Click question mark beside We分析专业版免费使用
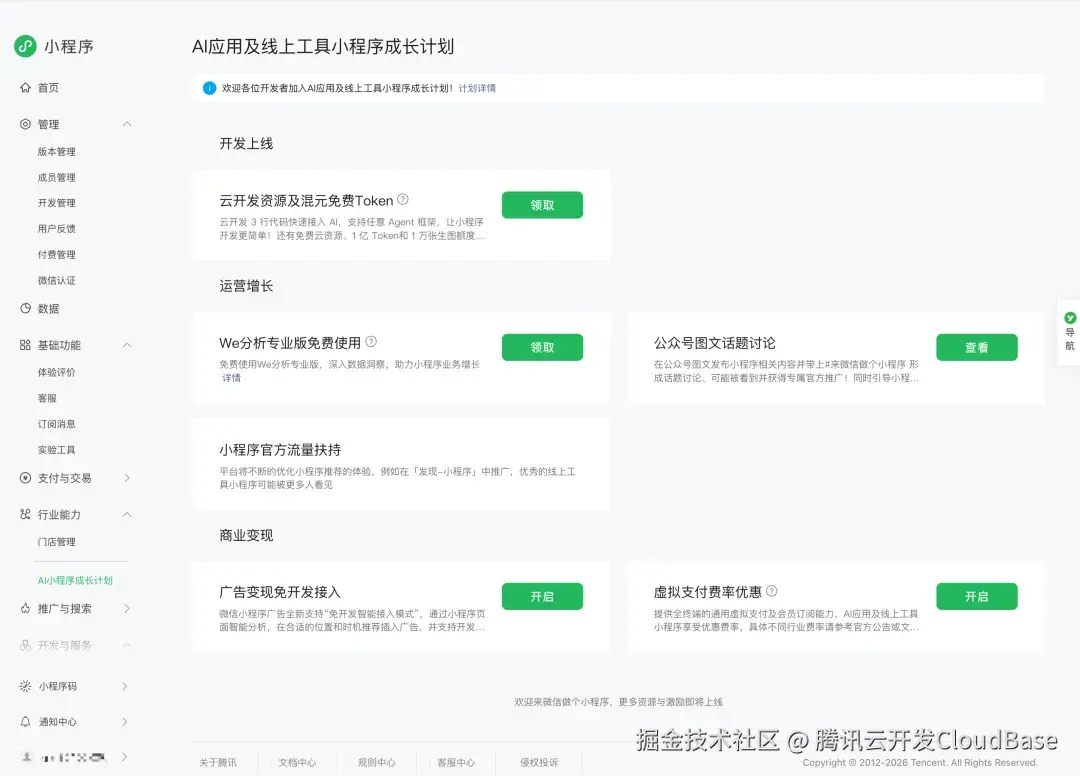 pyautogui.click(x=371, y=341)
